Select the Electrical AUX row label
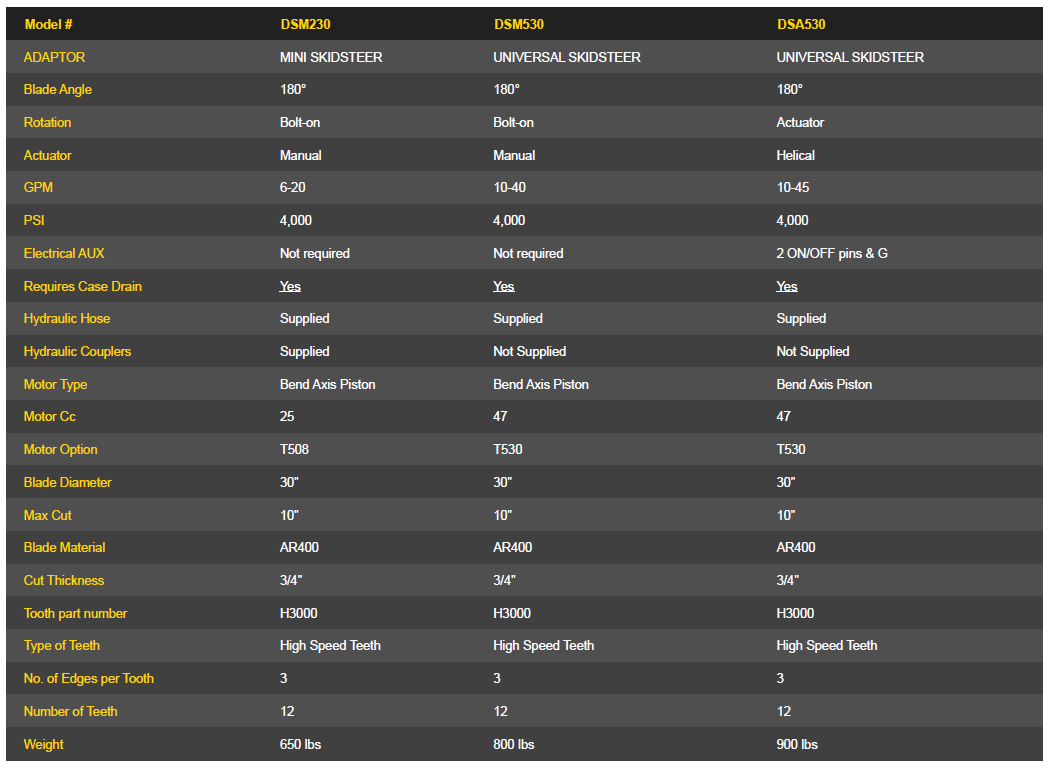The image size is (1050, 768). point(64,253)
